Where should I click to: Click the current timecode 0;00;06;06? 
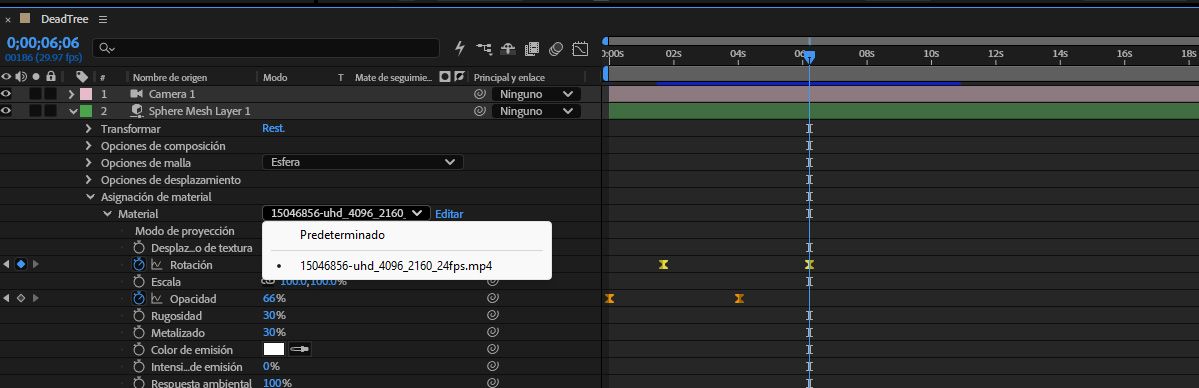pos(43,43)
